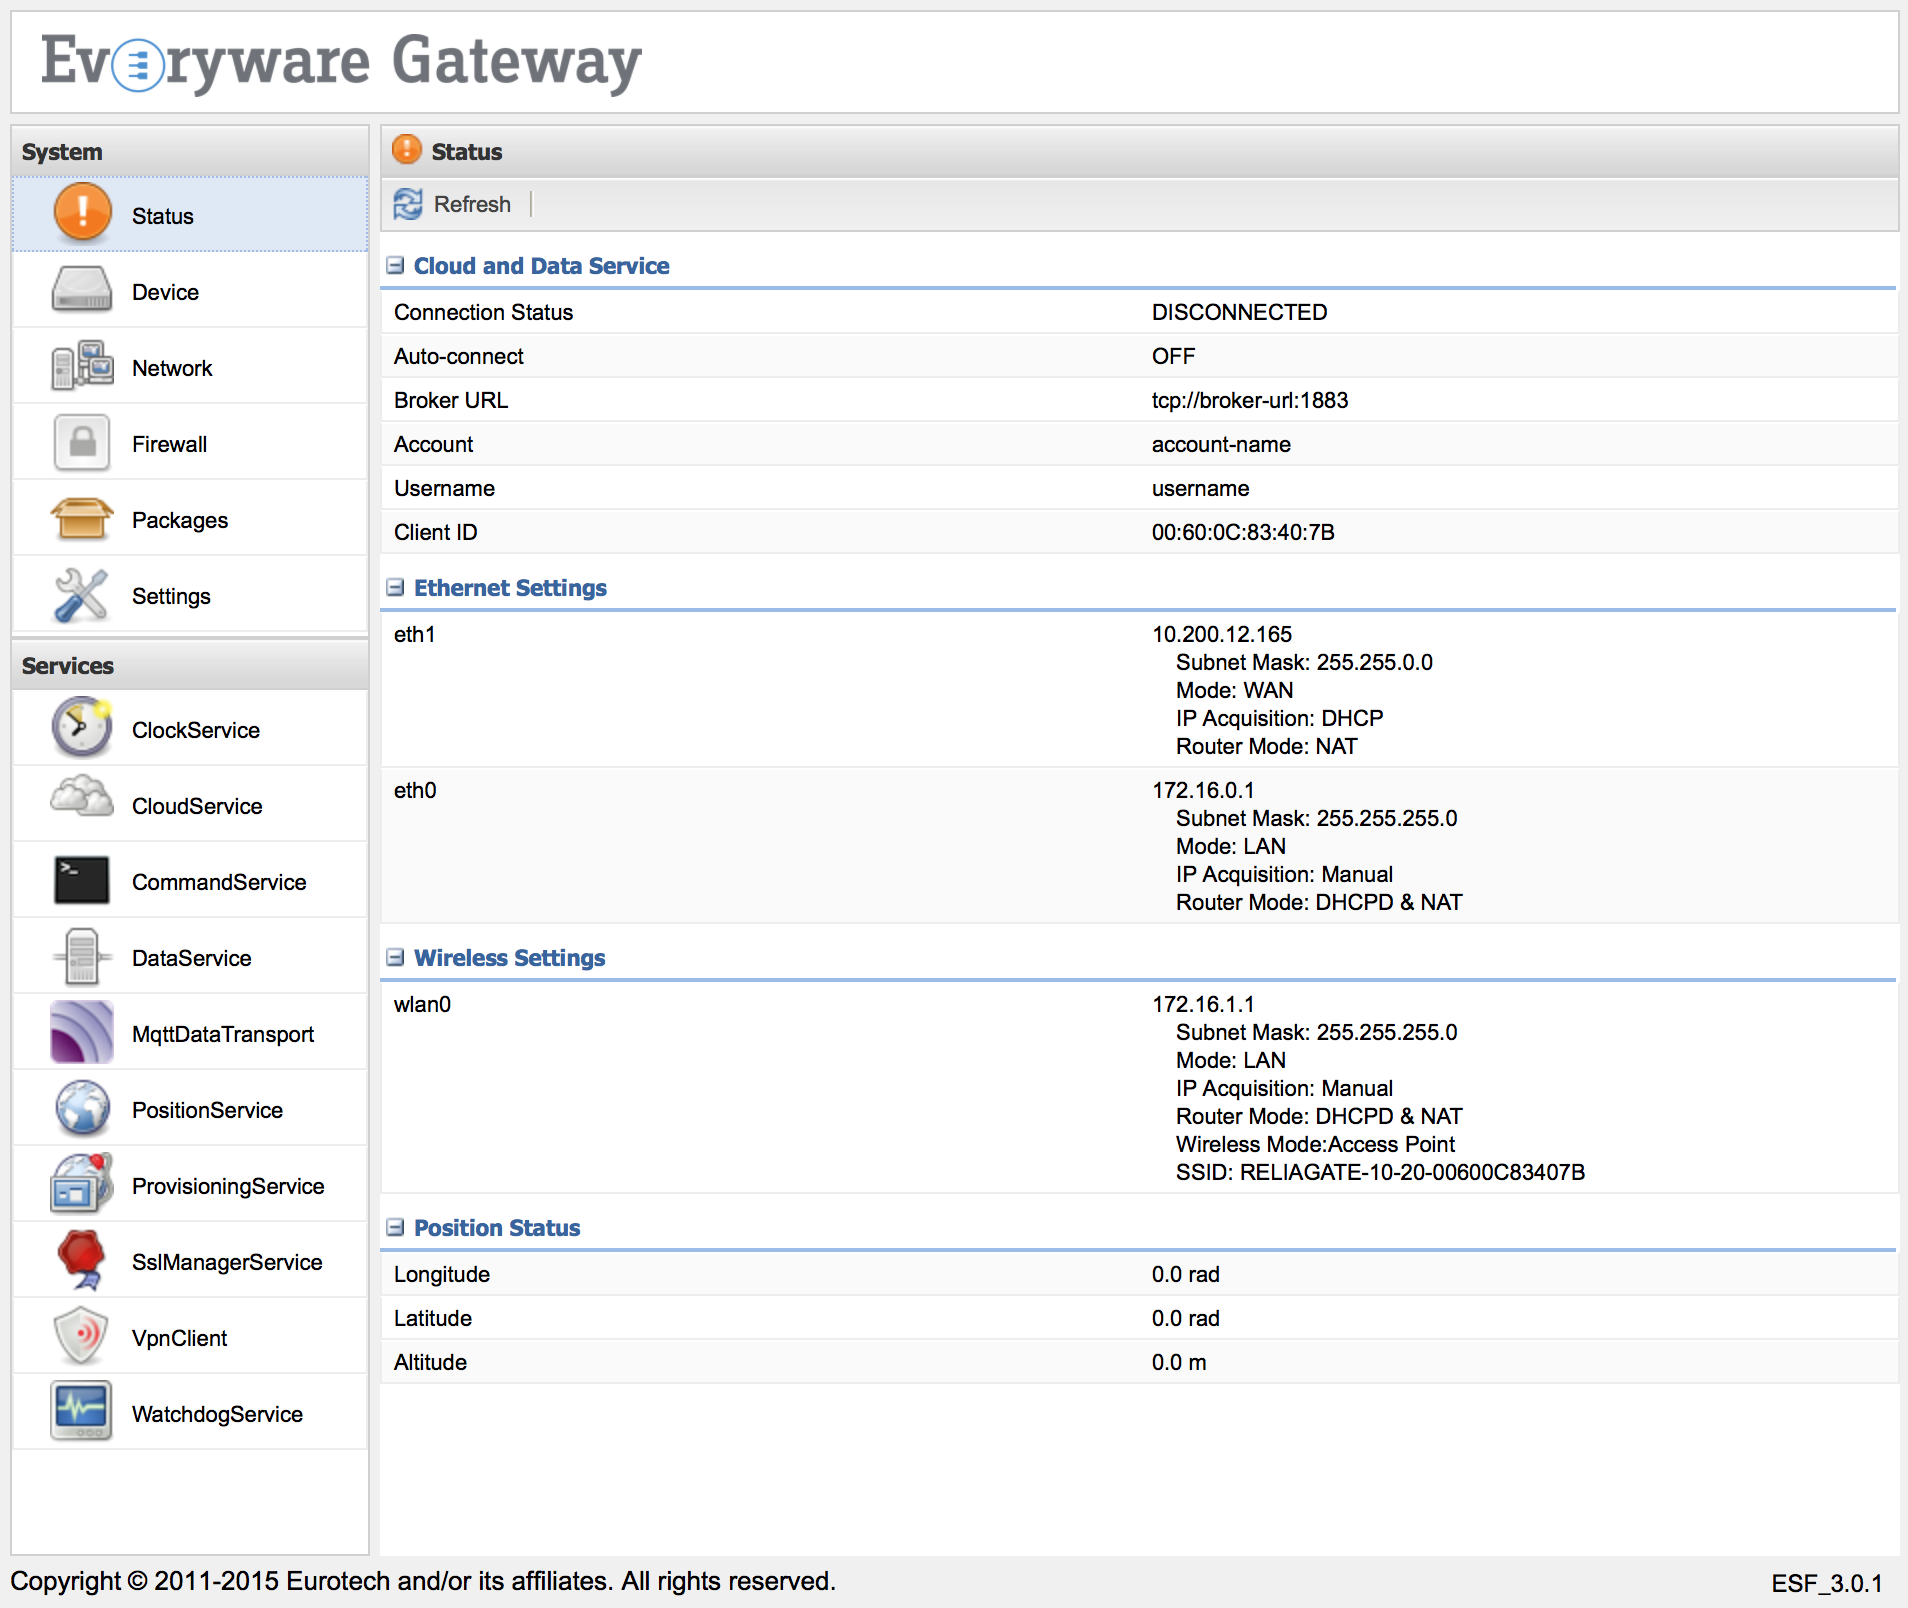Screen dimensions: 1908x1608
Task: Click the Longitude row label
Action: tap(441, 1274)
